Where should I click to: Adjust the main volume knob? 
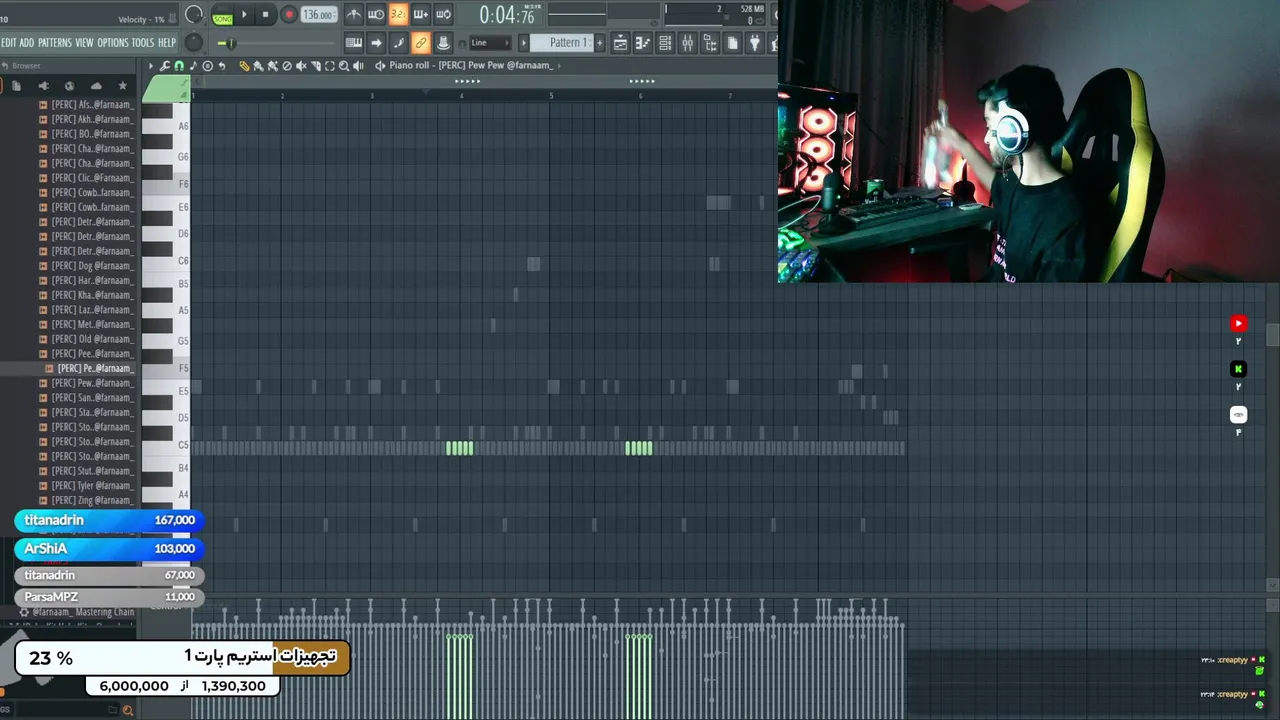[193, 14]
